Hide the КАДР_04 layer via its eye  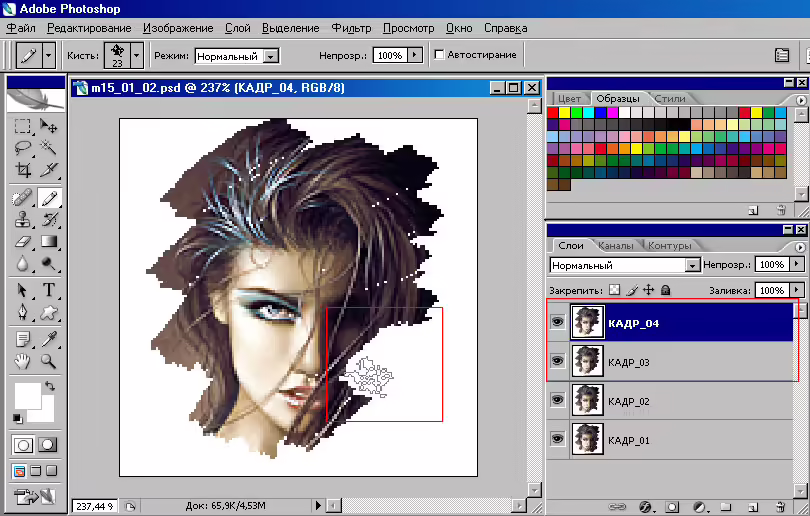(557, 322)
